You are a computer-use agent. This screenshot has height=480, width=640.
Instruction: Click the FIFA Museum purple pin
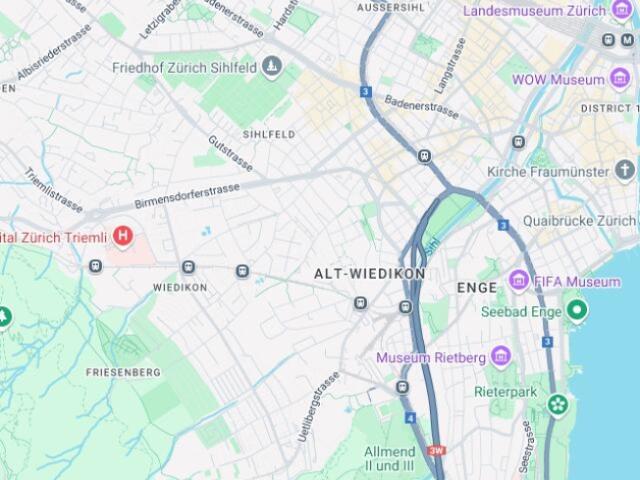(519, 281)
